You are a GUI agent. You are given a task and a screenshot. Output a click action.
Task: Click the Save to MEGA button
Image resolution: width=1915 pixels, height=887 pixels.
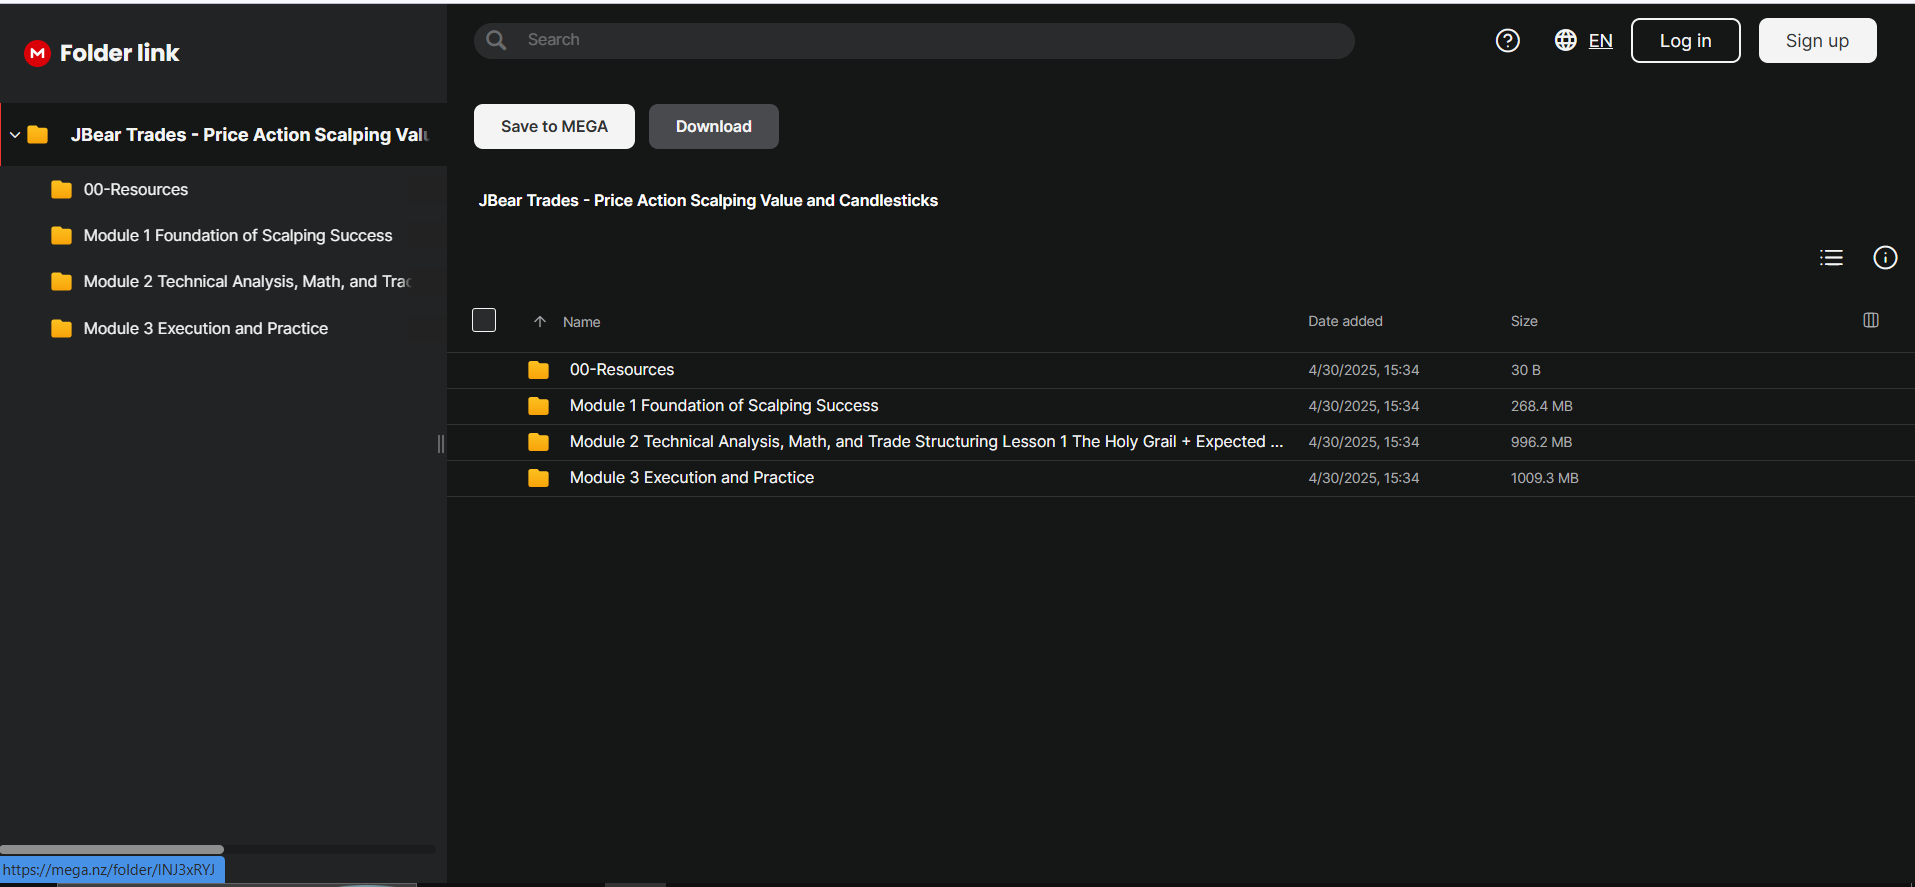[x=554, y=127]
